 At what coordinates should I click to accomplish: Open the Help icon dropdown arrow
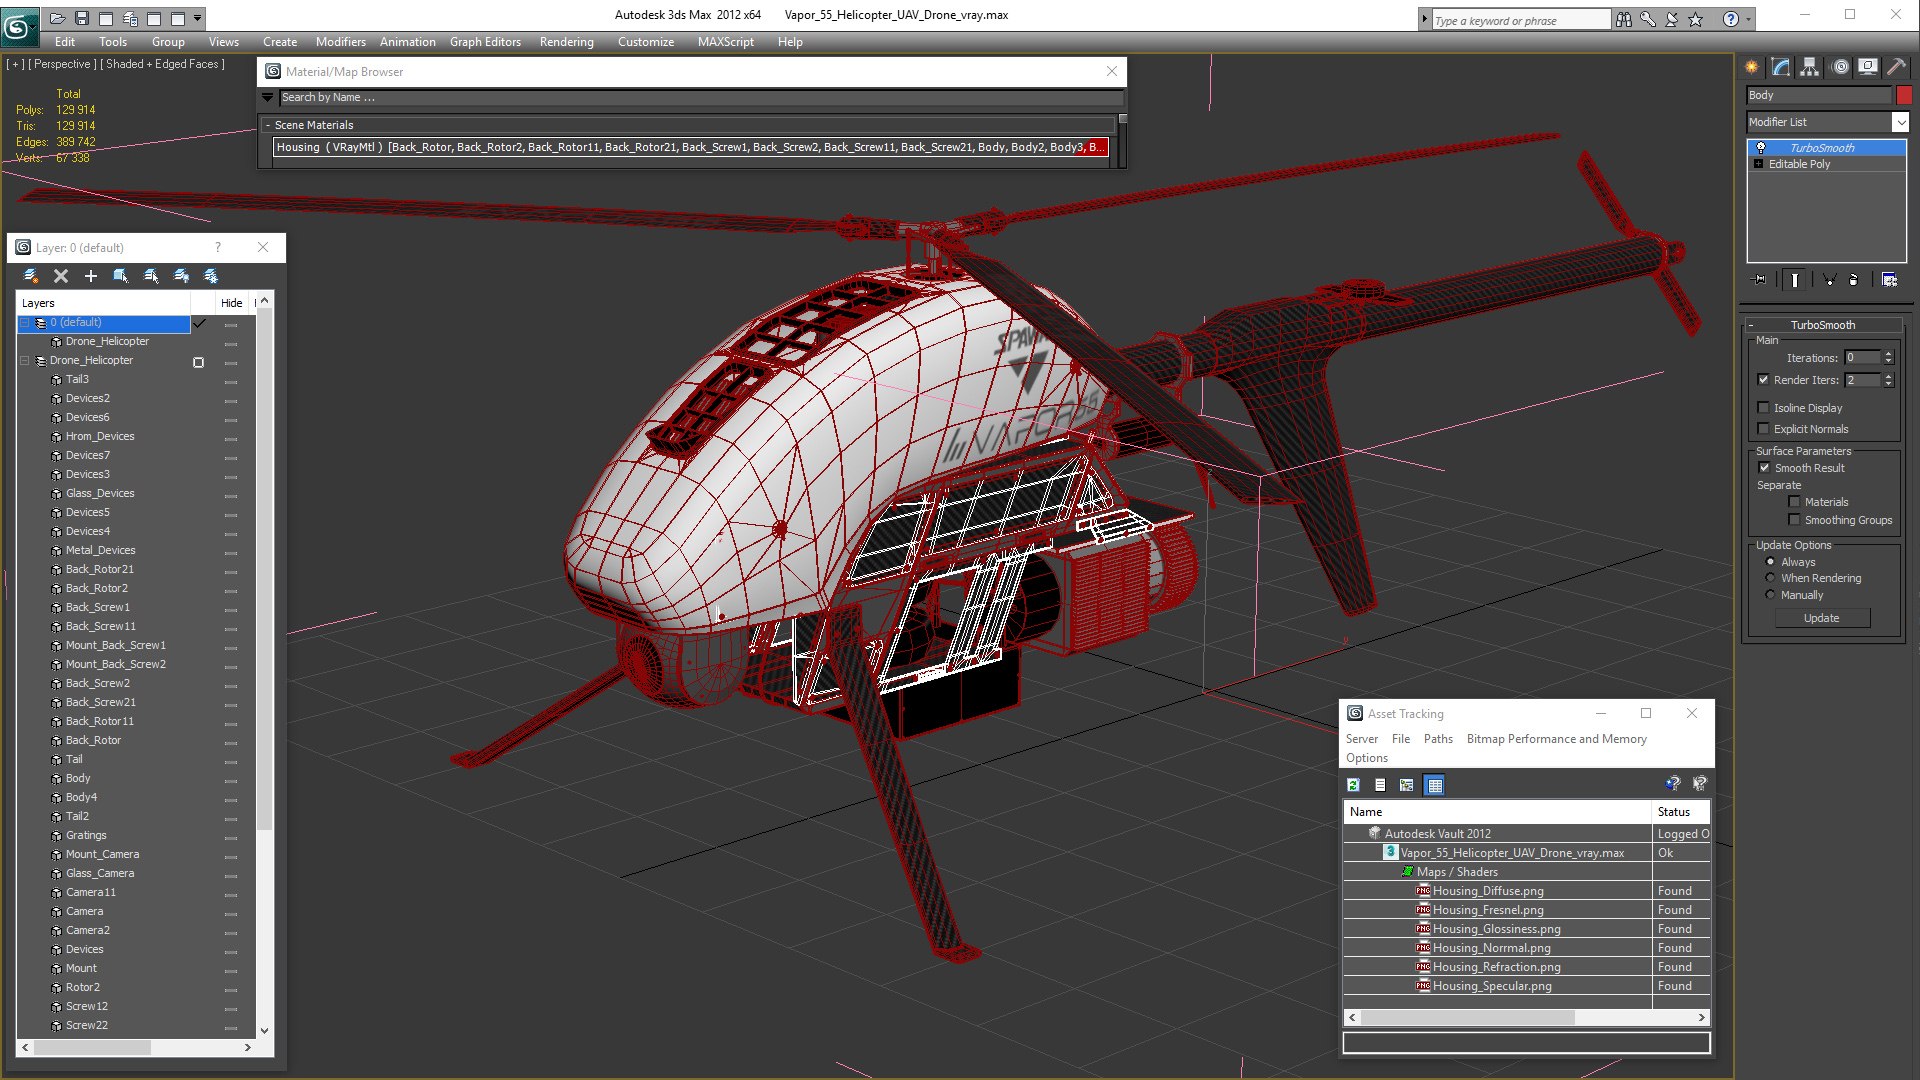pos(1748,19)
